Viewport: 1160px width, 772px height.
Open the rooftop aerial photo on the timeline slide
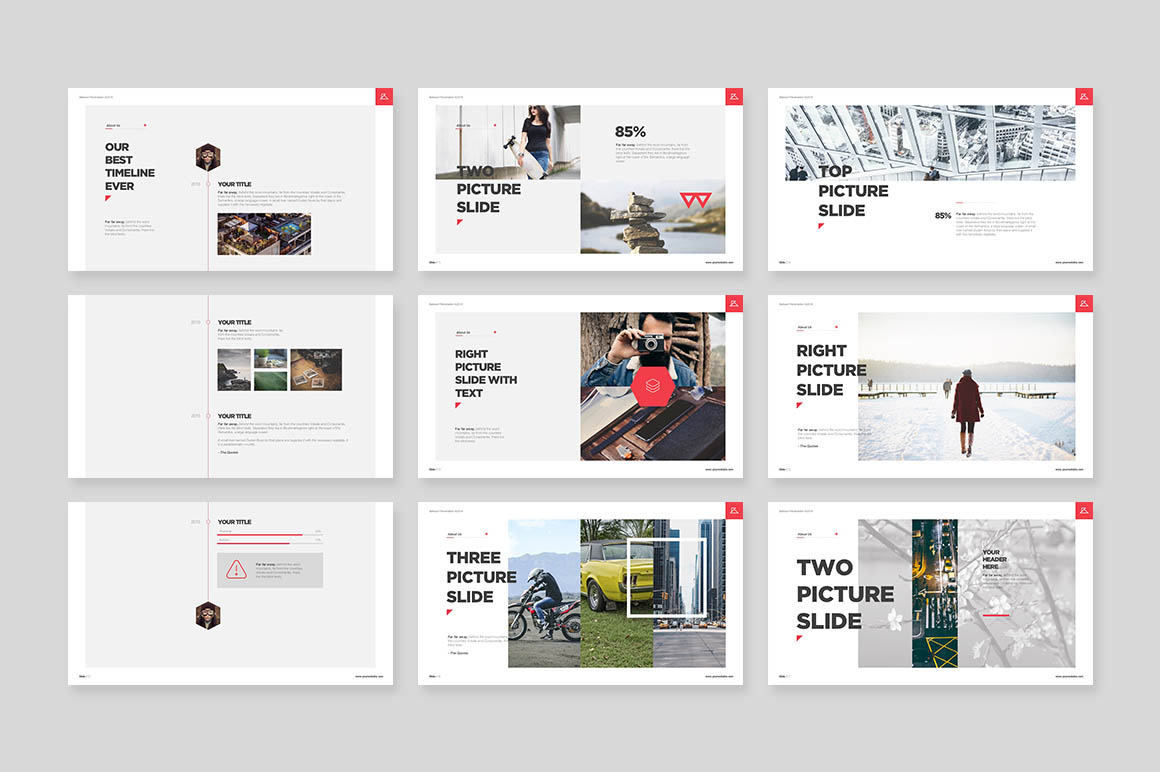(x=264, y=234)
